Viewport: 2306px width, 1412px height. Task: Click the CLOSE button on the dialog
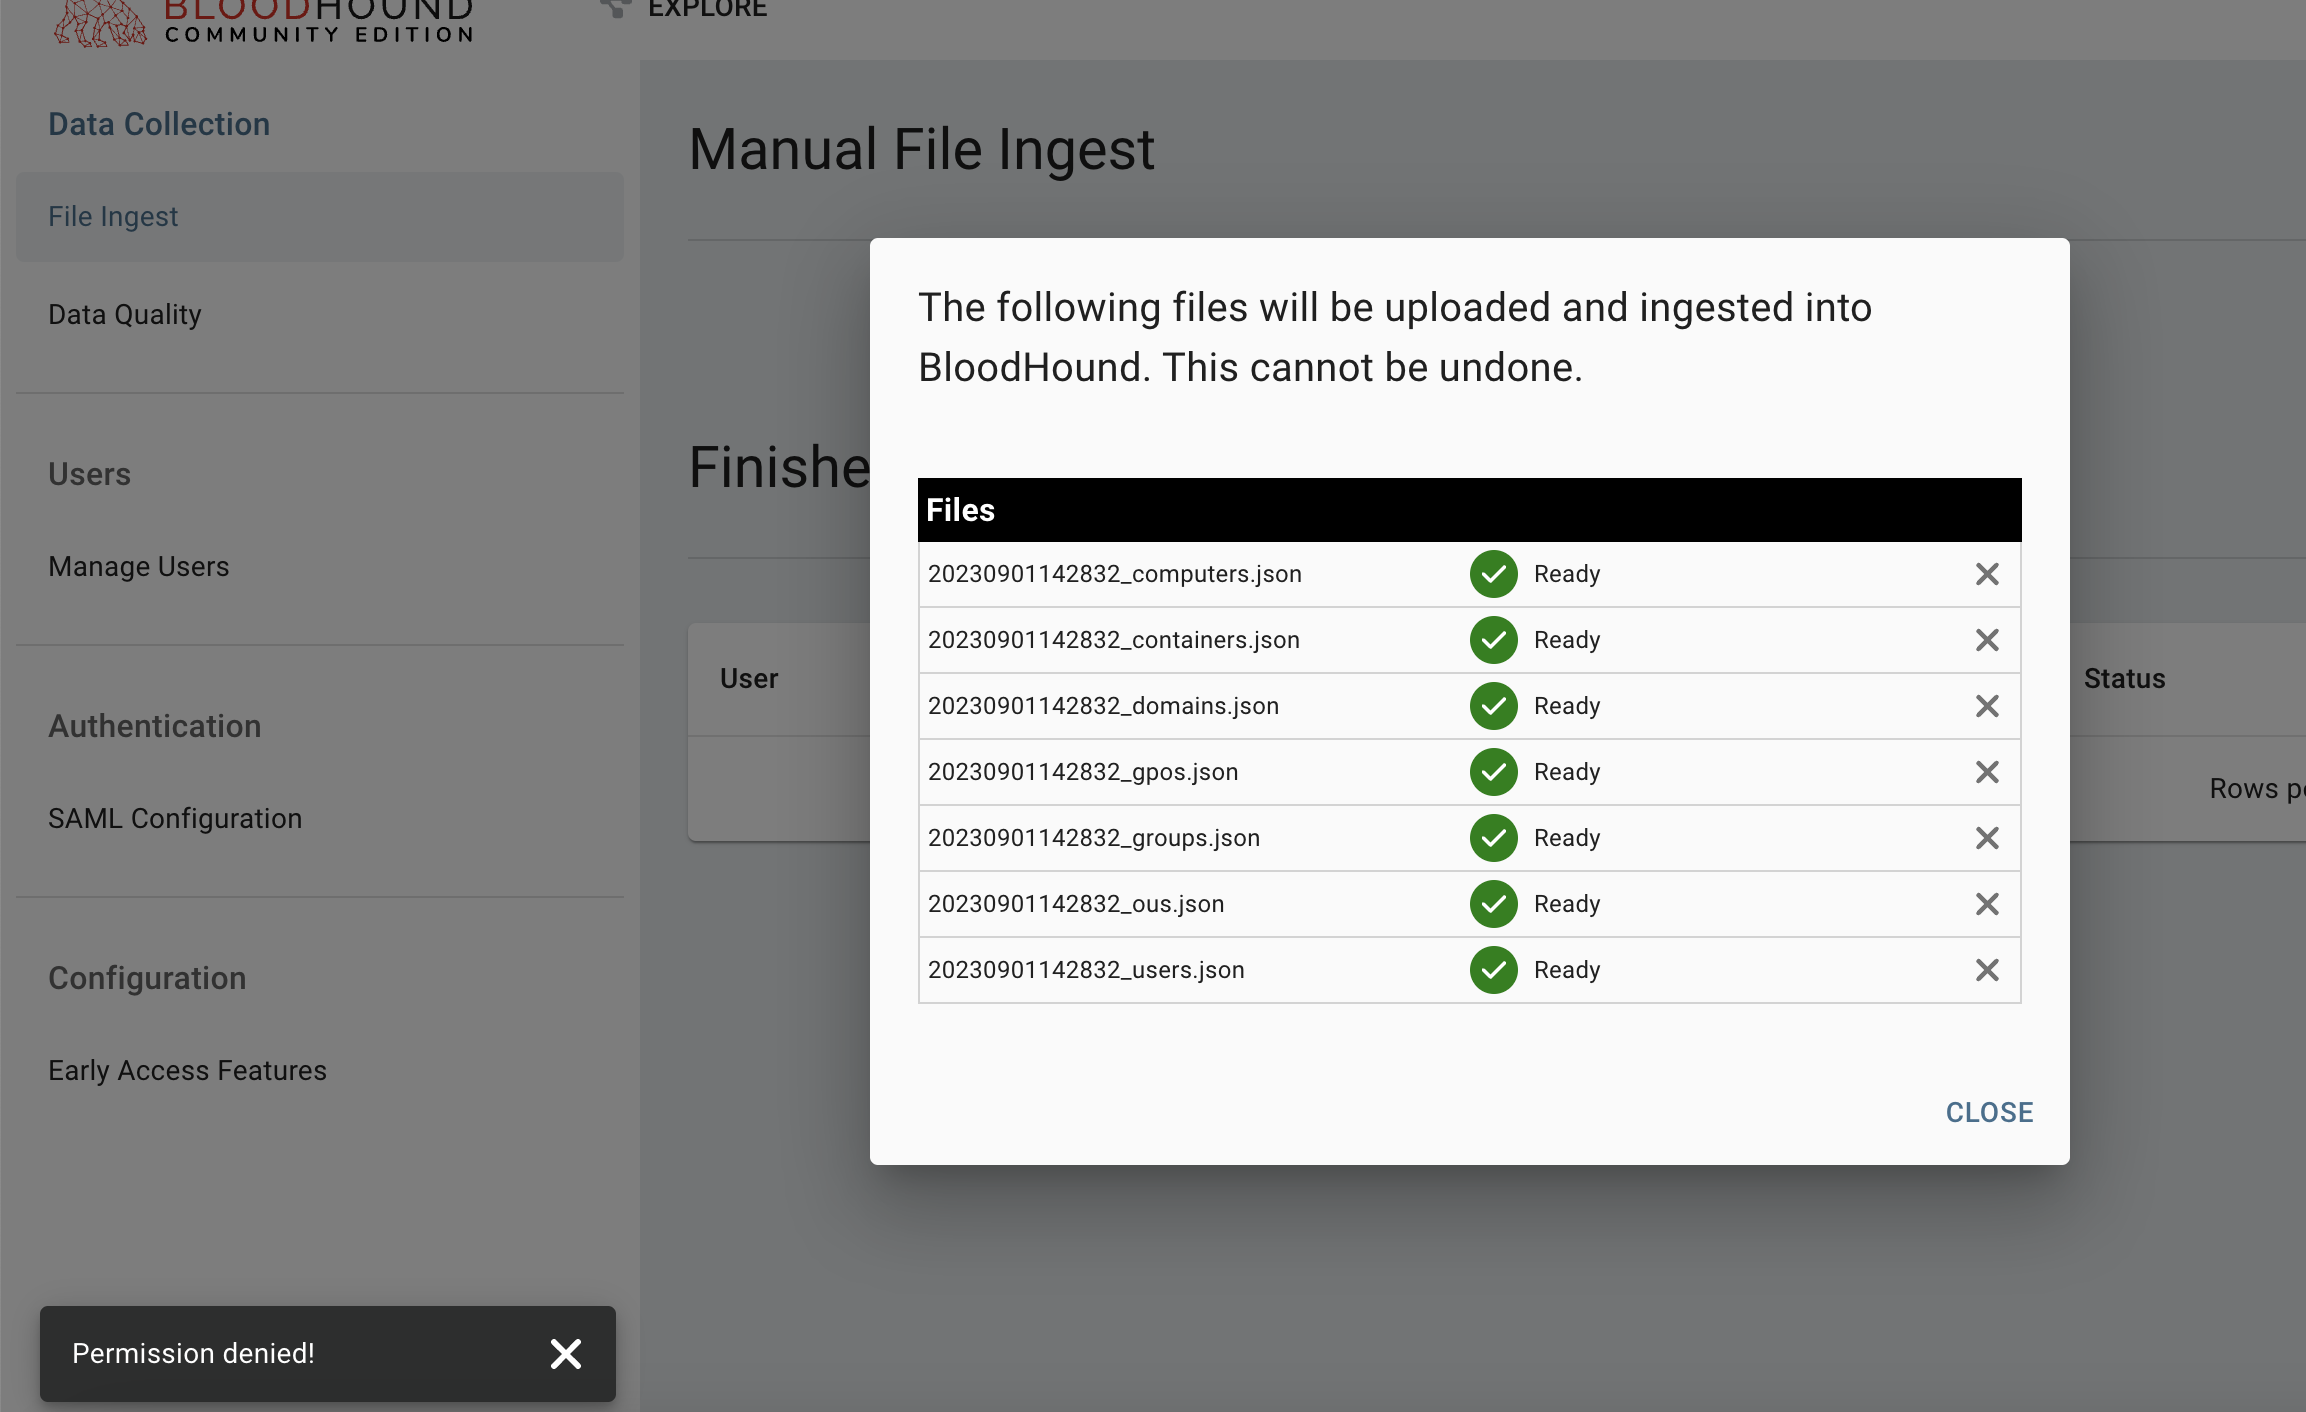point(1988,1112)
